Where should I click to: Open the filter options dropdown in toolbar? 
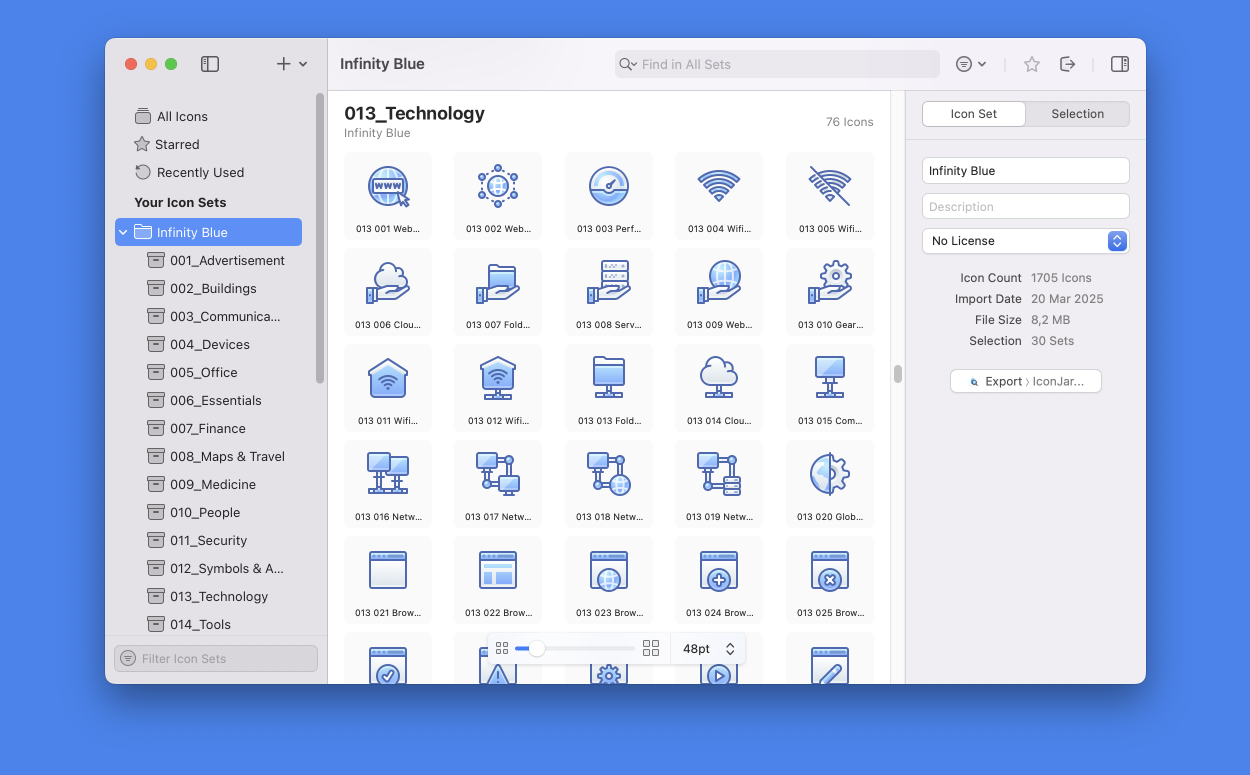point(970,64)
